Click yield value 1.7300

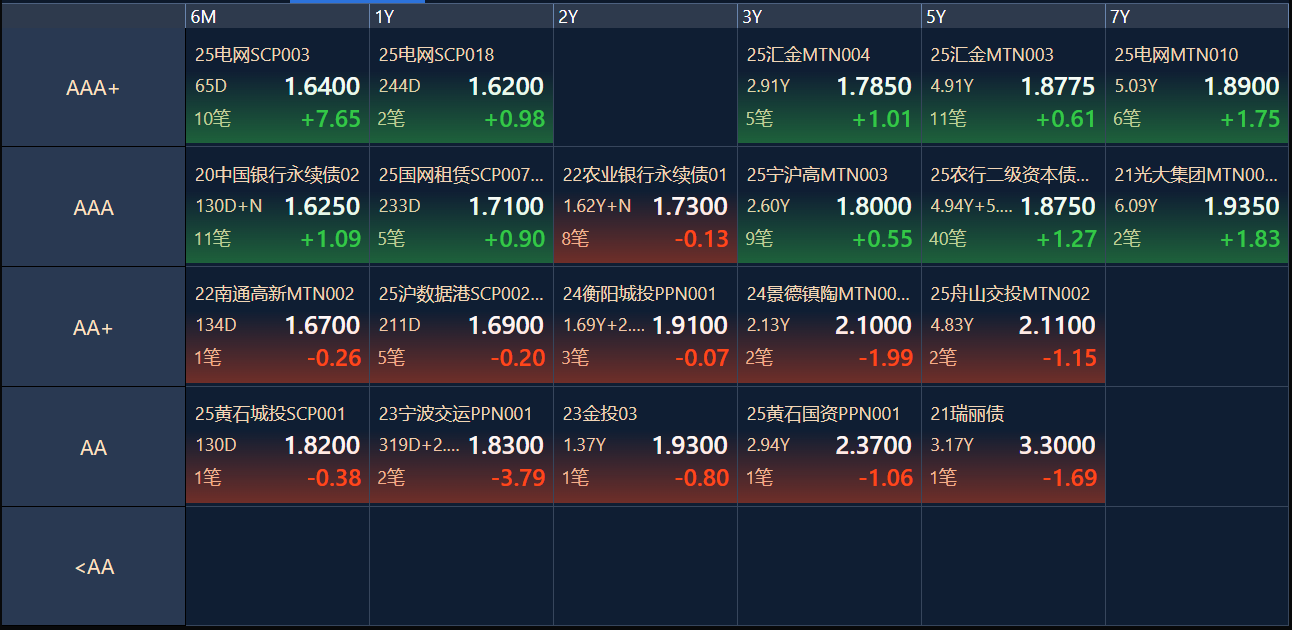tap(690, 207)
